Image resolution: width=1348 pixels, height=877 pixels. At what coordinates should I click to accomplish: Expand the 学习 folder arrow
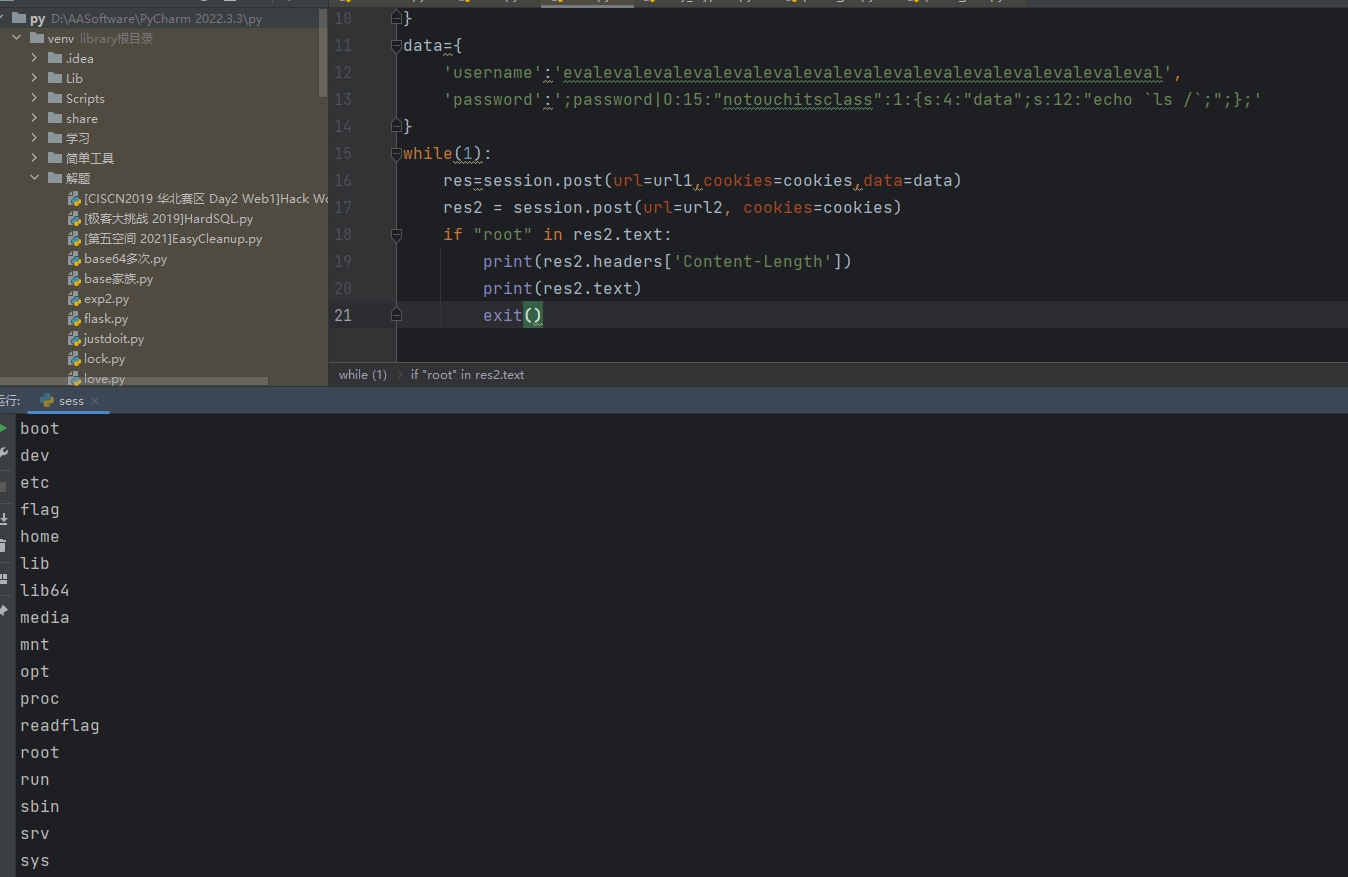click(34, 138)
